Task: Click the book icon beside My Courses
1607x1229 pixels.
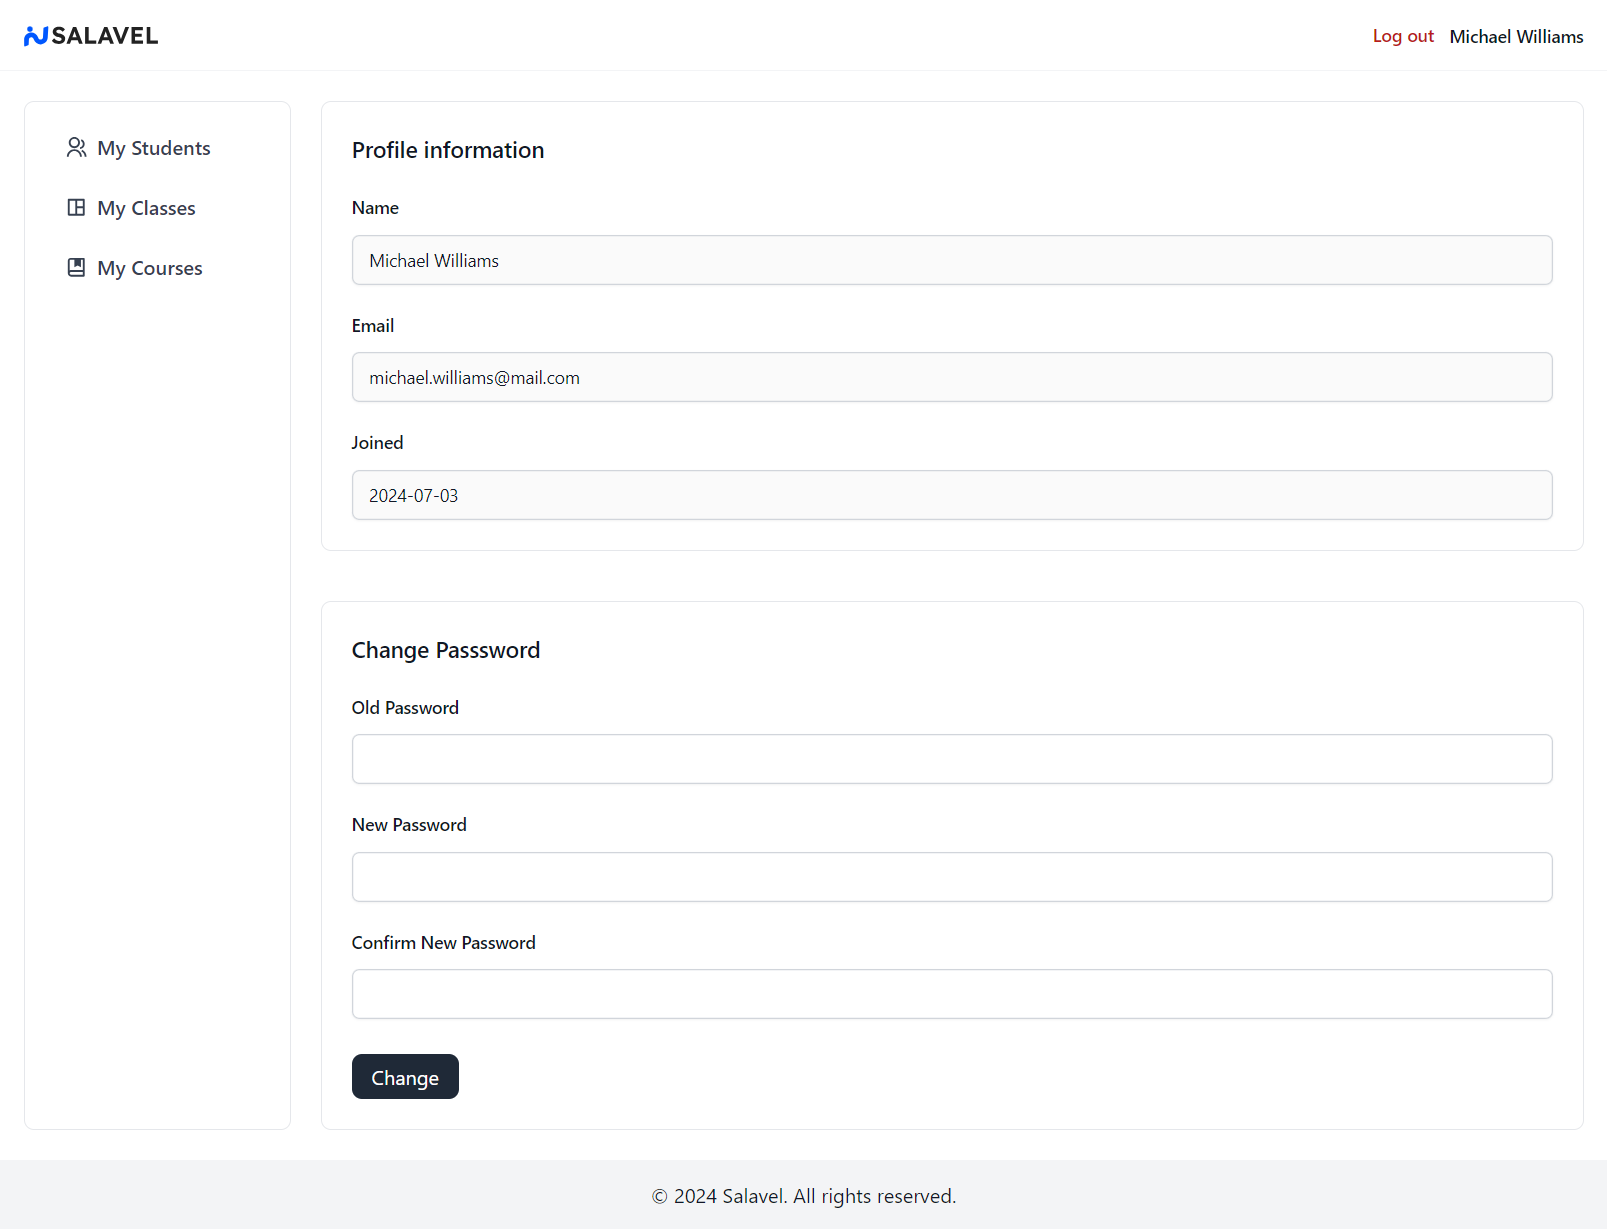Action: point(76,268)
